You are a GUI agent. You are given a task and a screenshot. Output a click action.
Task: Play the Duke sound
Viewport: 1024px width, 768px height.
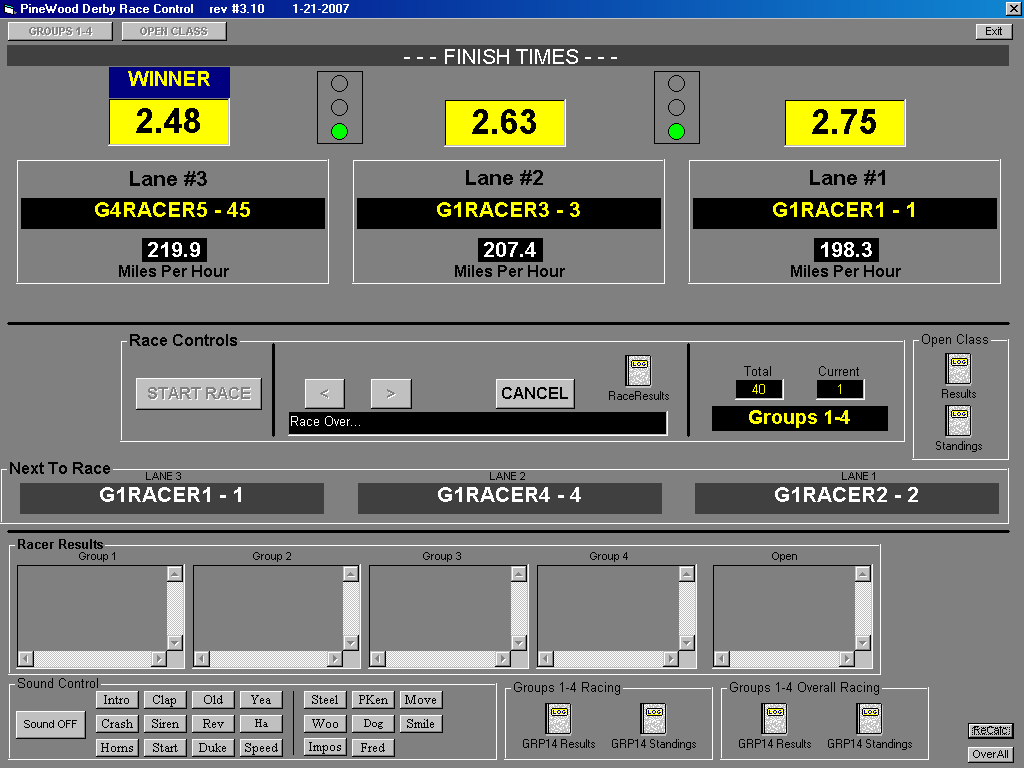213,748
